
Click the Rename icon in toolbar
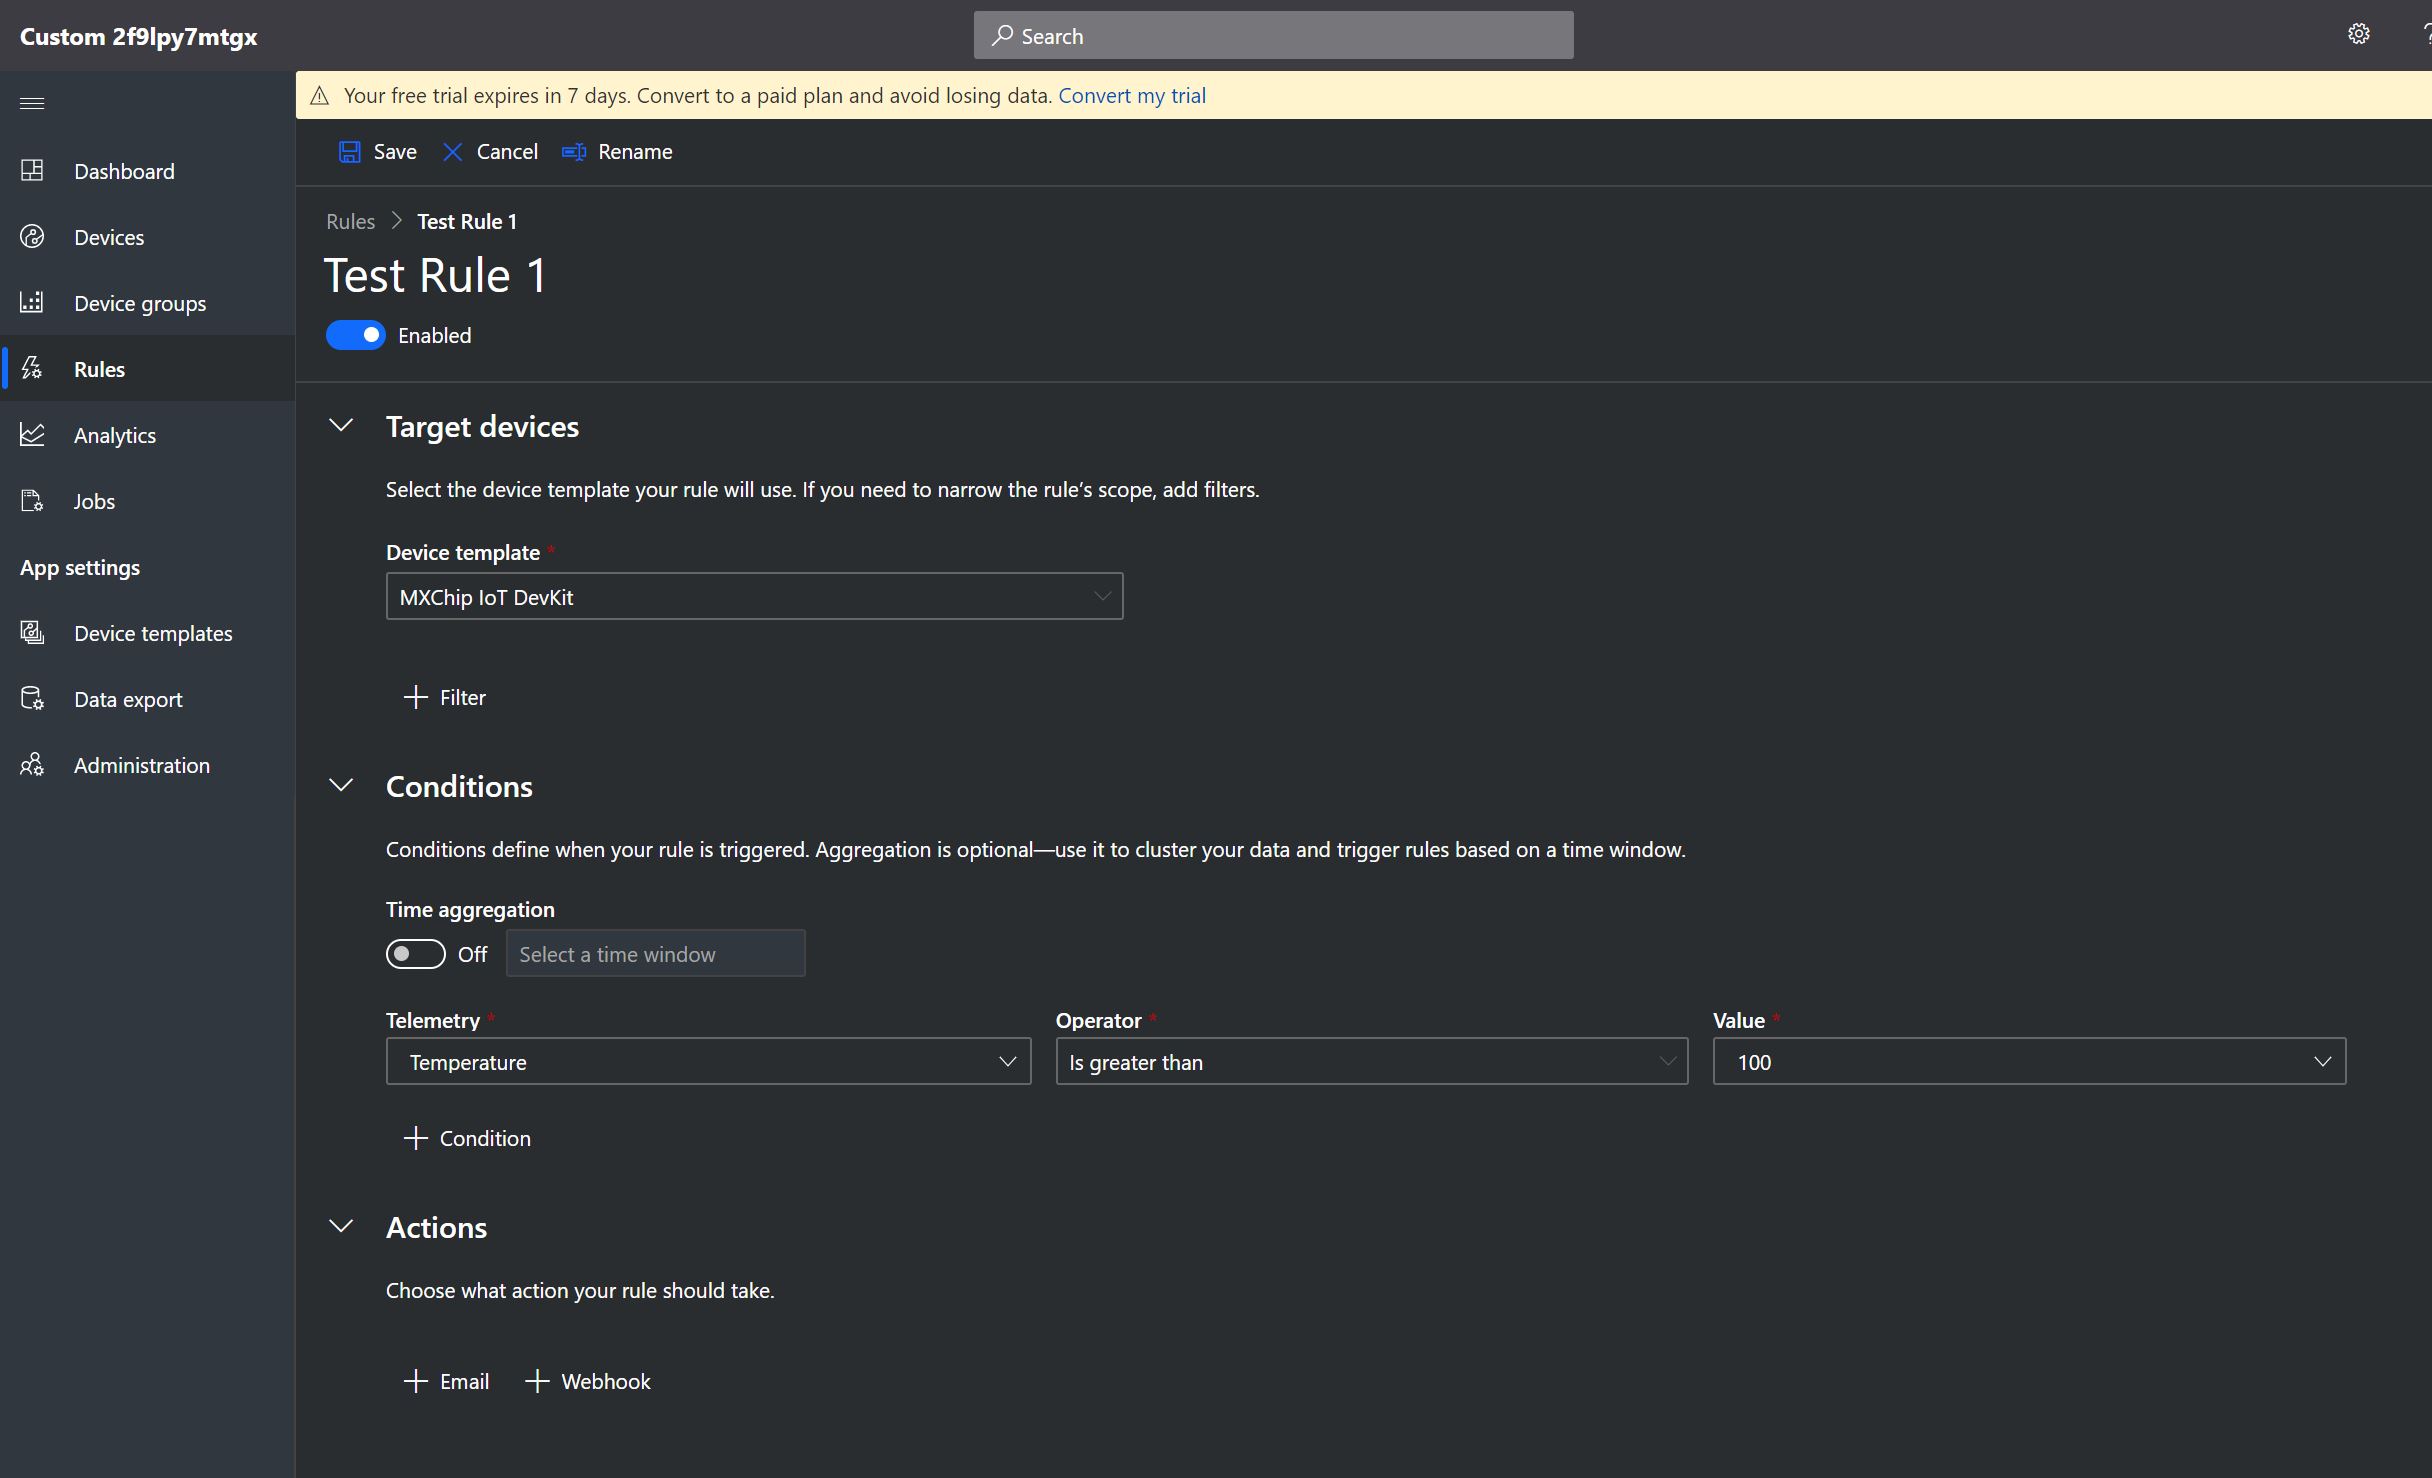click(574, 152)
